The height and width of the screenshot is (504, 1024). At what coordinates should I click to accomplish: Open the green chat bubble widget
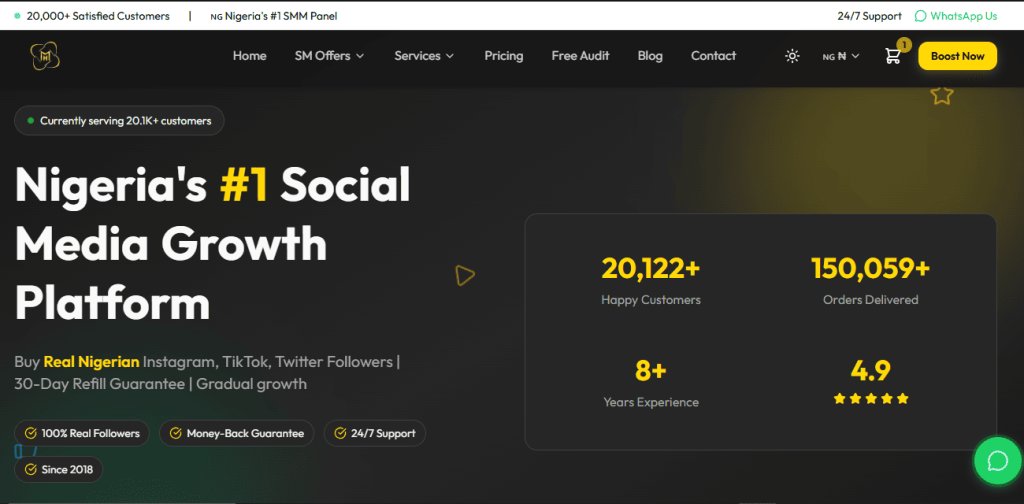coord(998,461)
